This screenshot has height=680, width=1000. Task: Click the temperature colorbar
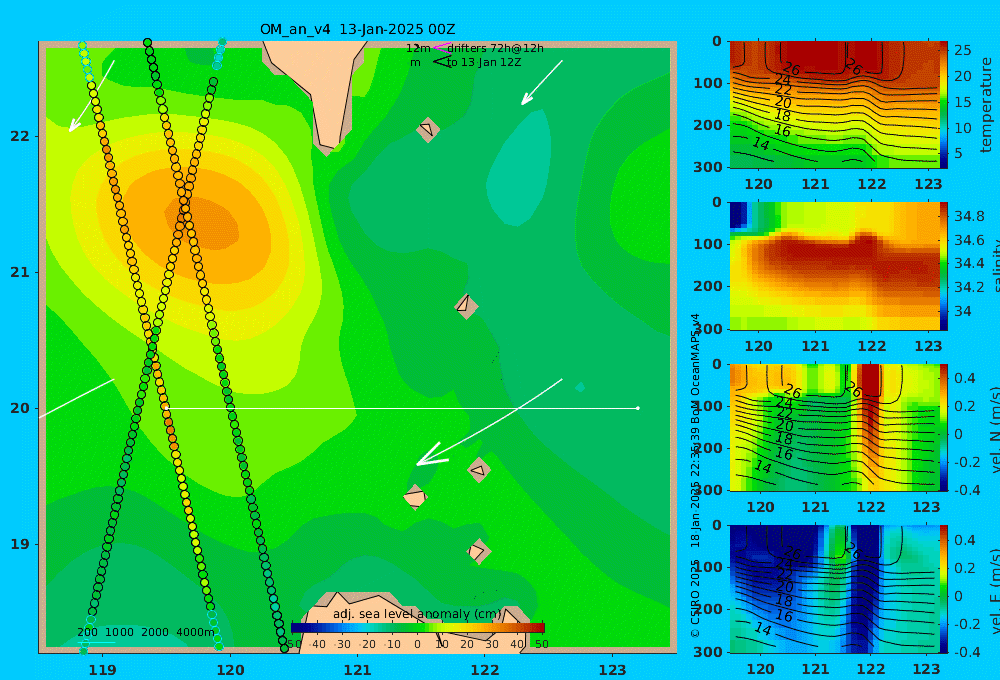(943, 105)
